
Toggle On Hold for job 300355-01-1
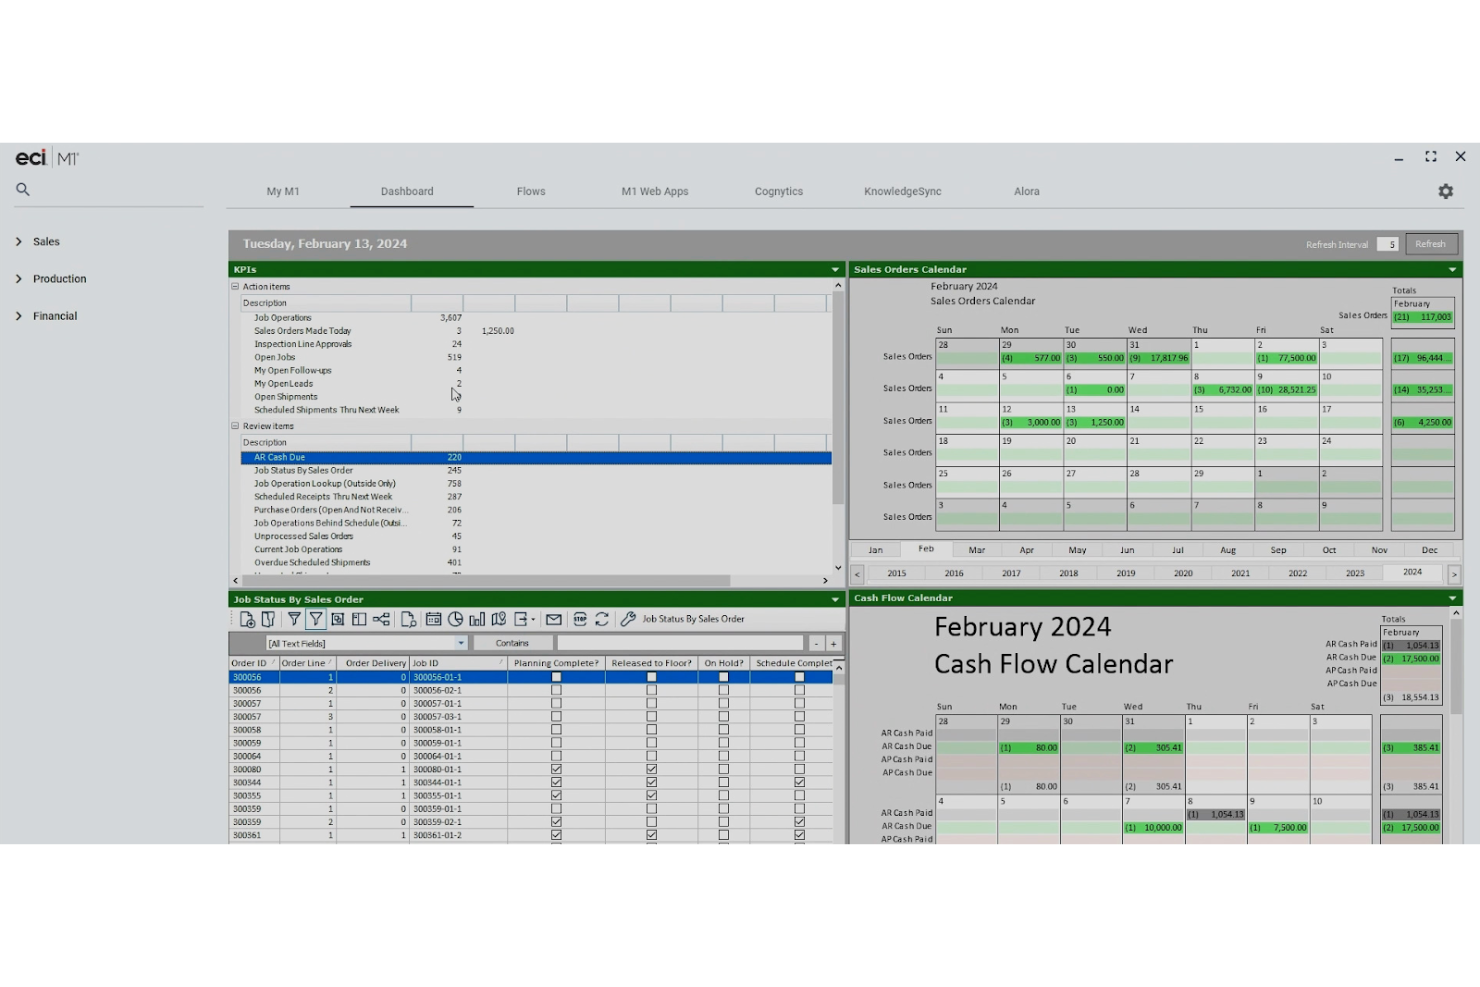[x=724, y=795]
